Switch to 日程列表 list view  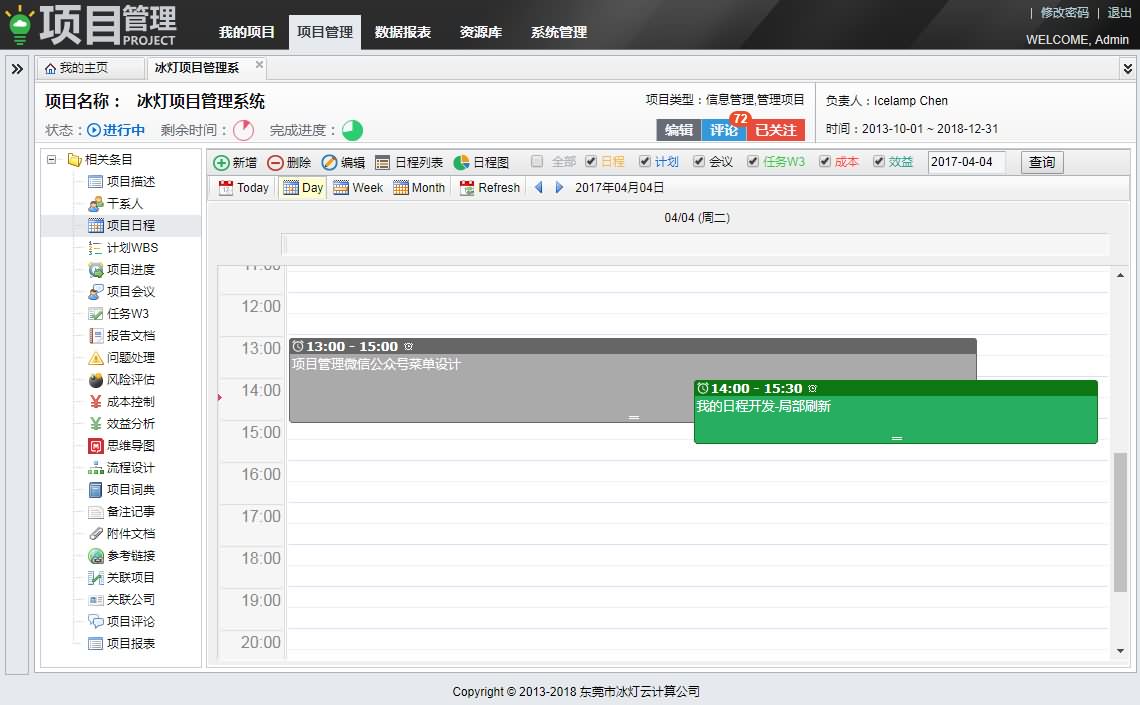(x=409, y=162)
